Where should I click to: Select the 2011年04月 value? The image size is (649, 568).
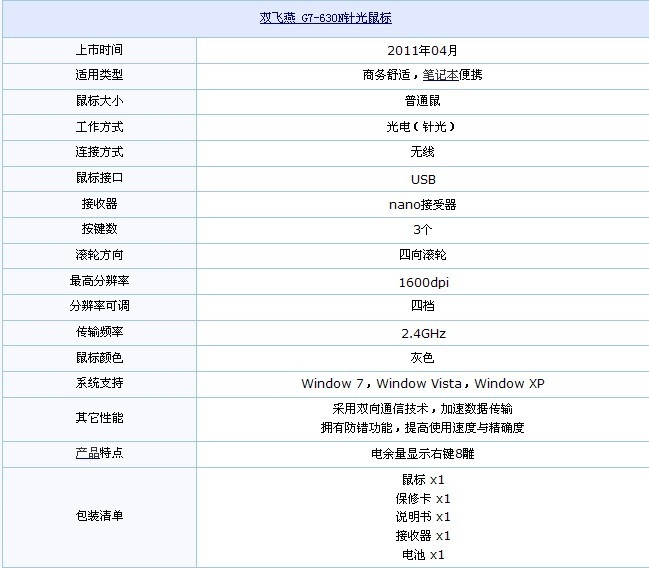tap(422, 51)
